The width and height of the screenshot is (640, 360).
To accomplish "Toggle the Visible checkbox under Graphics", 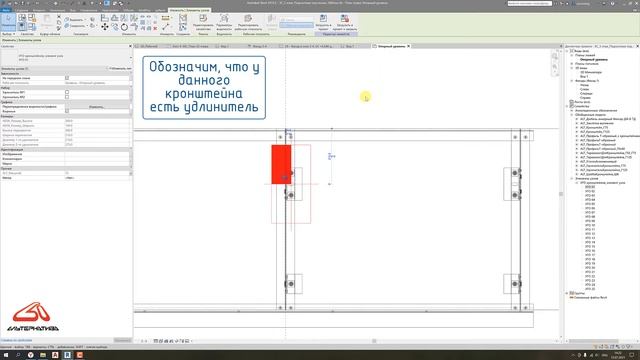I will [67, 111].
